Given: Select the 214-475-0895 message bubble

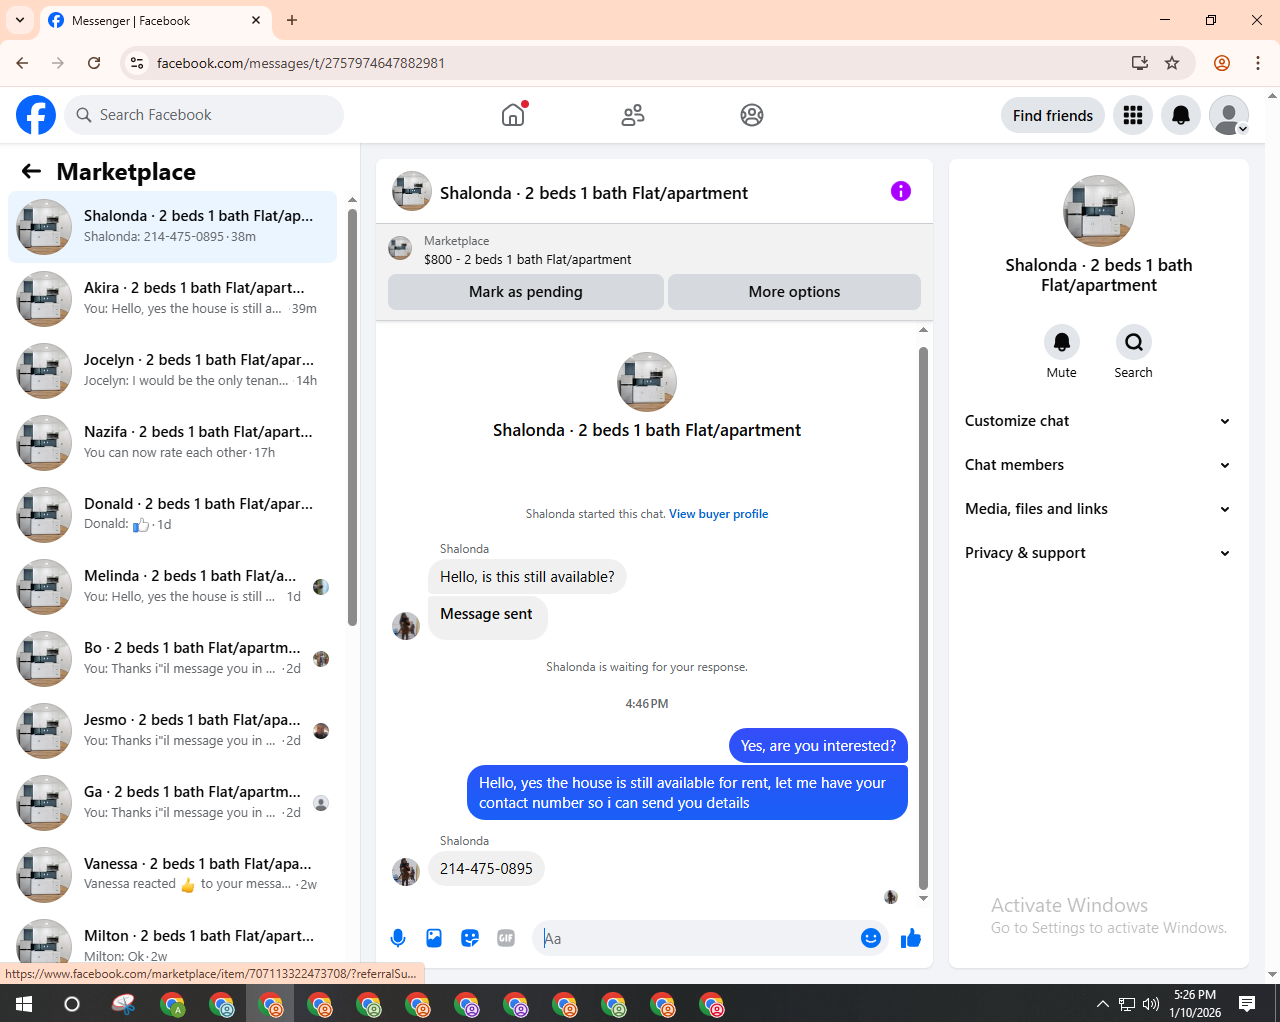Looking at the screenshot, I should tap(486, 869).
